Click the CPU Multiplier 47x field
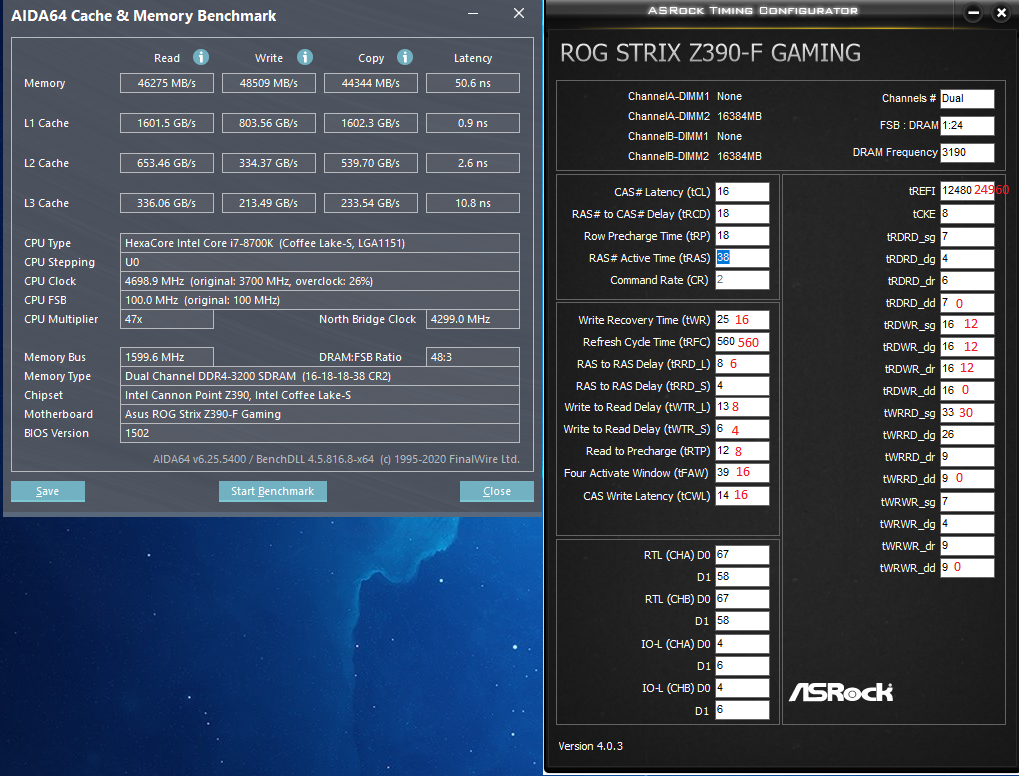The height and width of the screenshot is (776, 1019). pos(166,319)
